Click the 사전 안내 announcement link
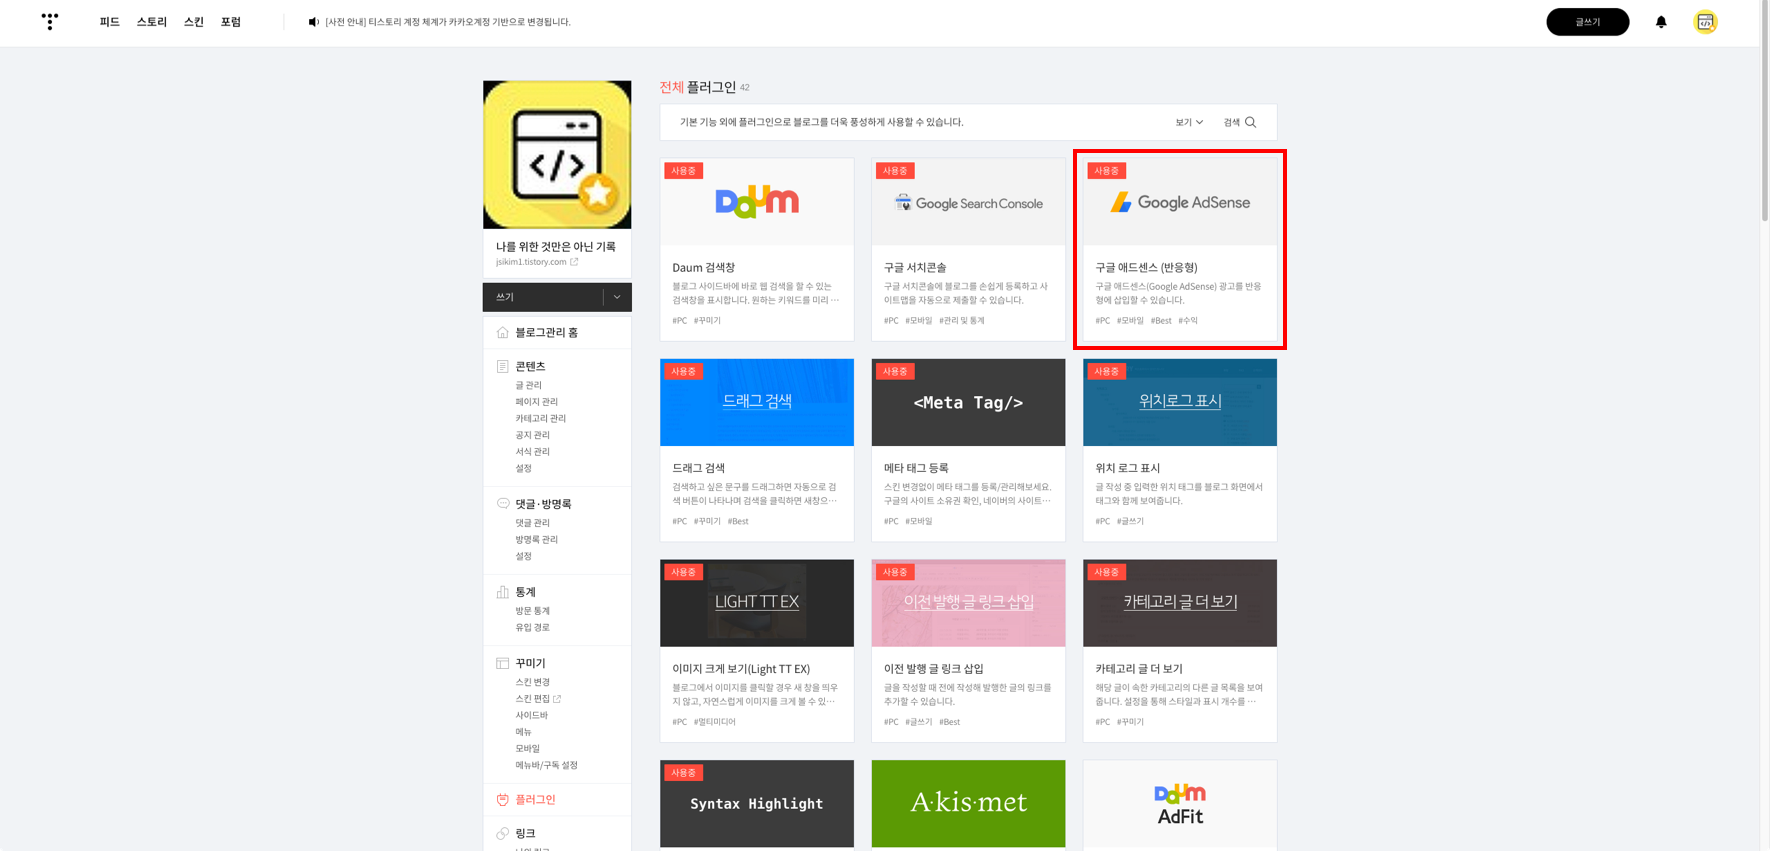 click(448, 22)
